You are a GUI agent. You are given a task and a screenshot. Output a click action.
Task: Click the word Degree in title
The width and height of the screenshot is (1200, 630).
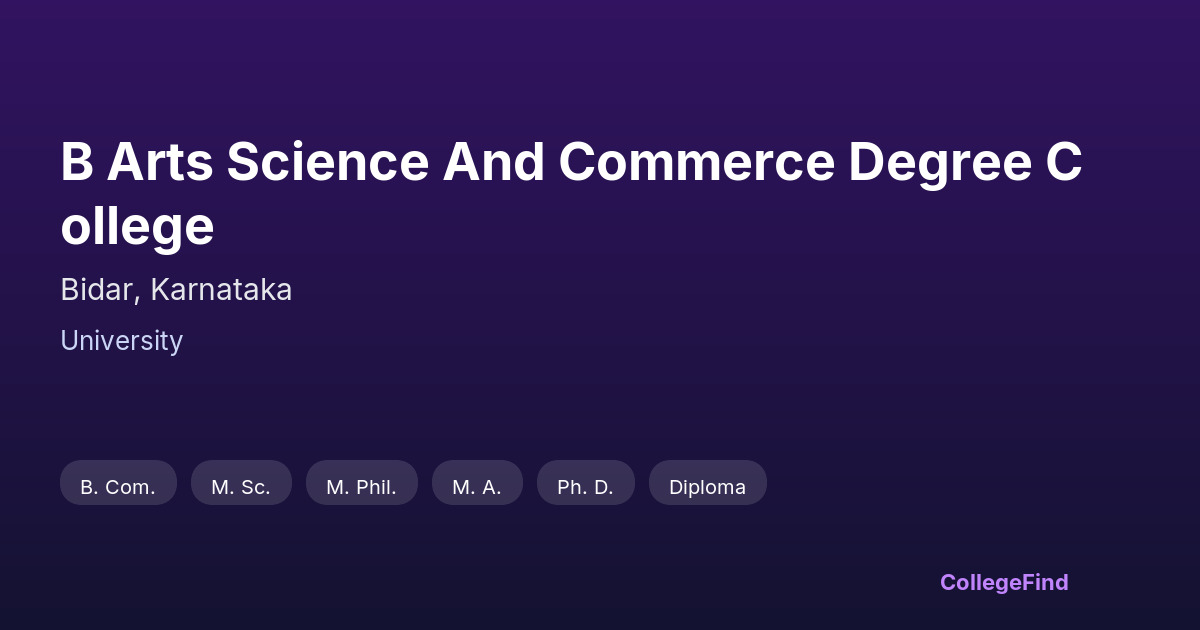coord(939,162)
